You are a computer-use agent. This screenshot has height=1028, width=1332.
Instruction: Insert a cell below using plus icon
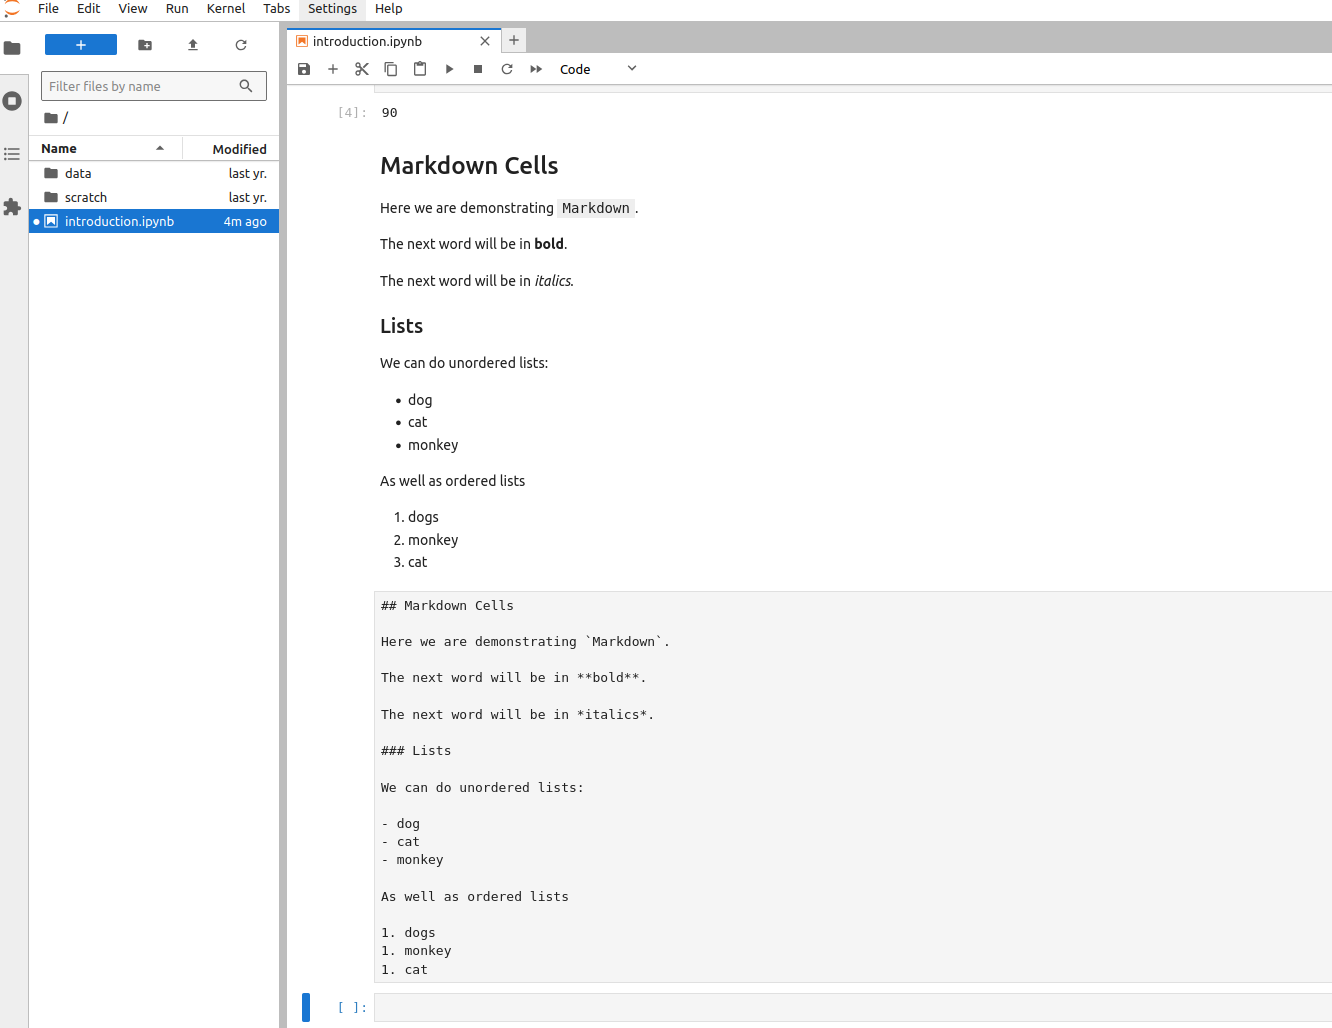[333, 69]
